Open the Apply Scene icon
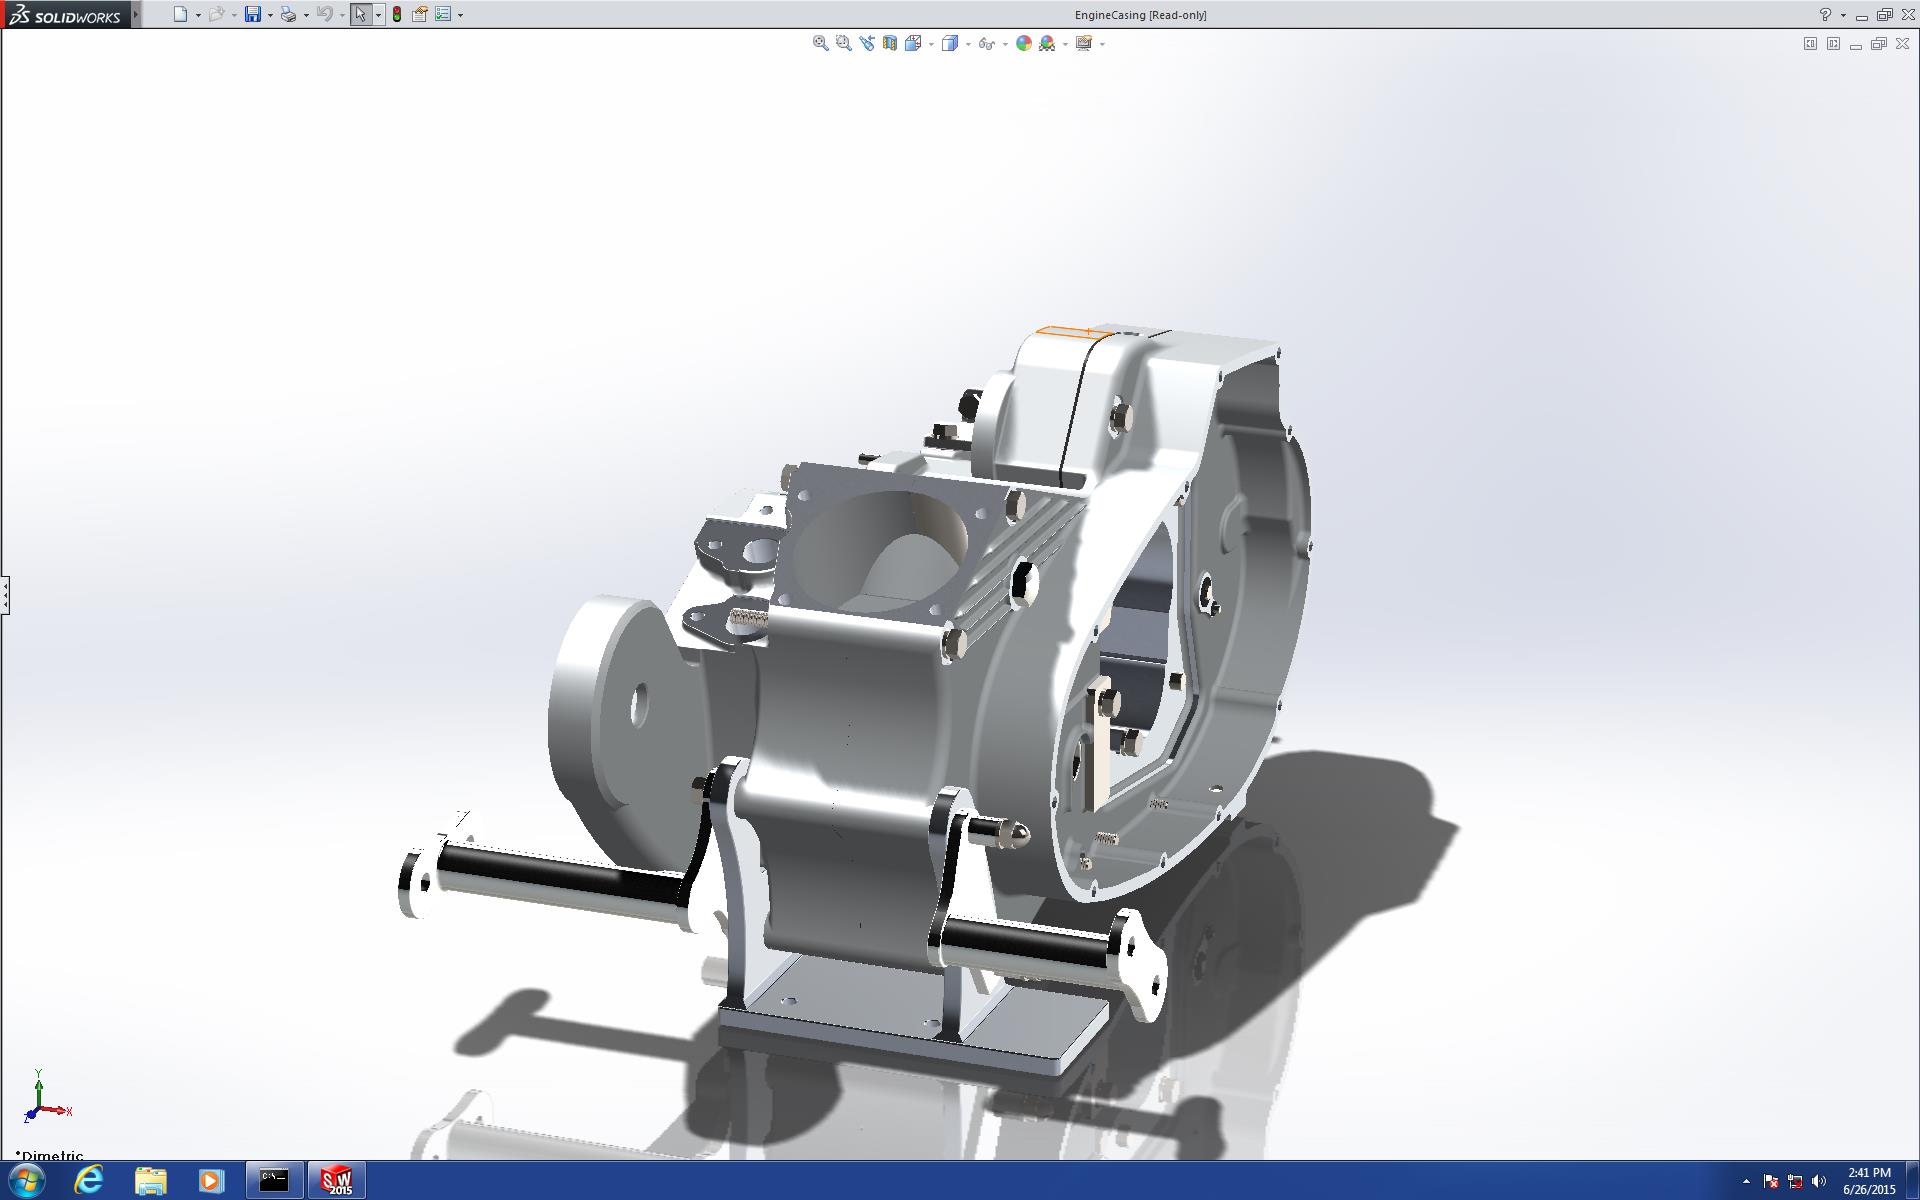 (x=1047, y=43)
